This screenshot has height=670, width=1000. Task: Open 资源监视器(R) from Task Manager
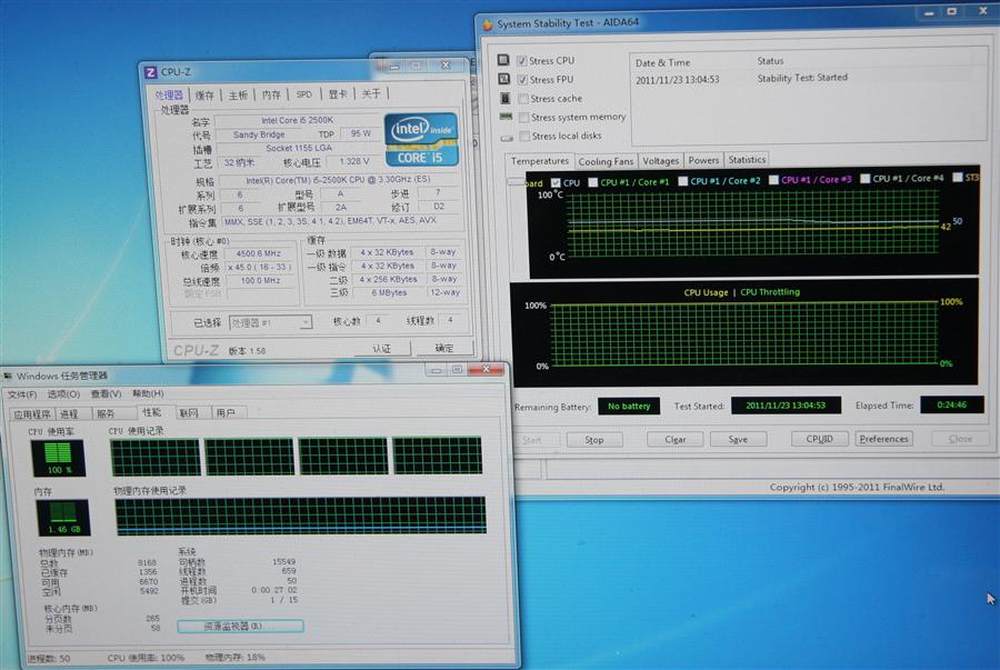[240, 626]
